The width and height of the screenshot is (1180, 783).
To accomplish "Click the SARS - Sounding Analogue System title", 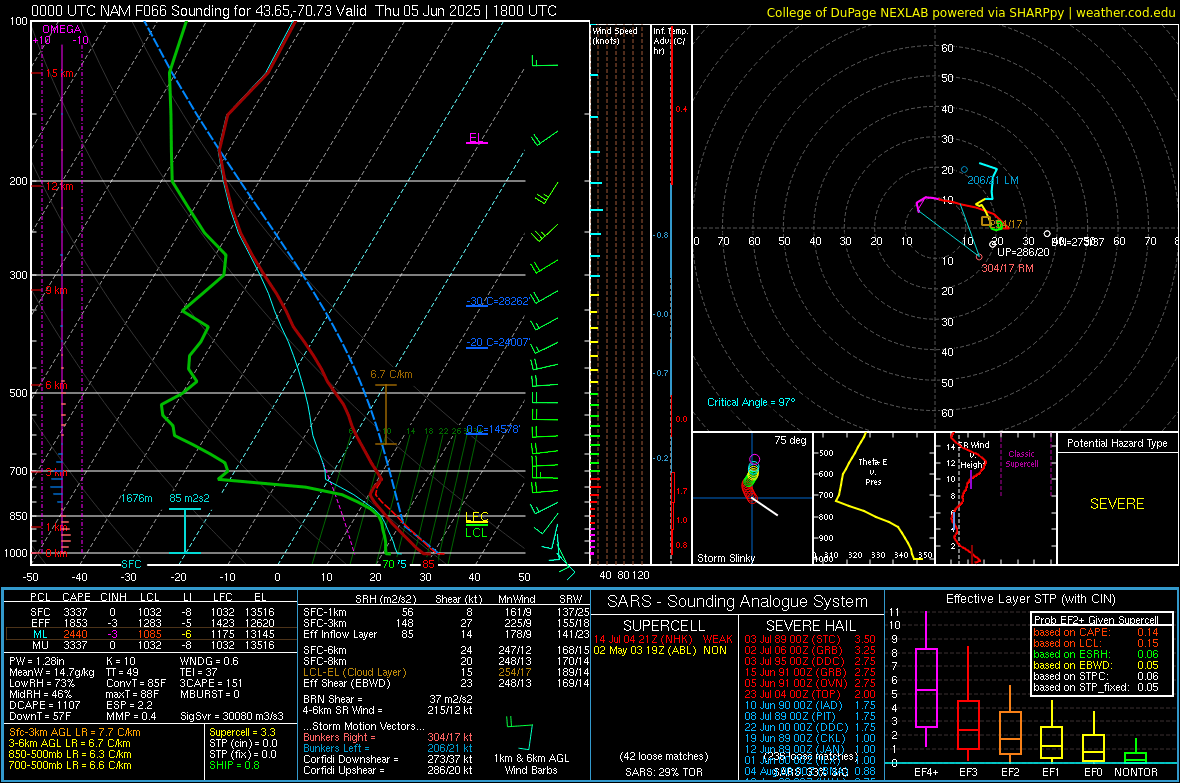I will pyautogui.click(x=738, y=602).
